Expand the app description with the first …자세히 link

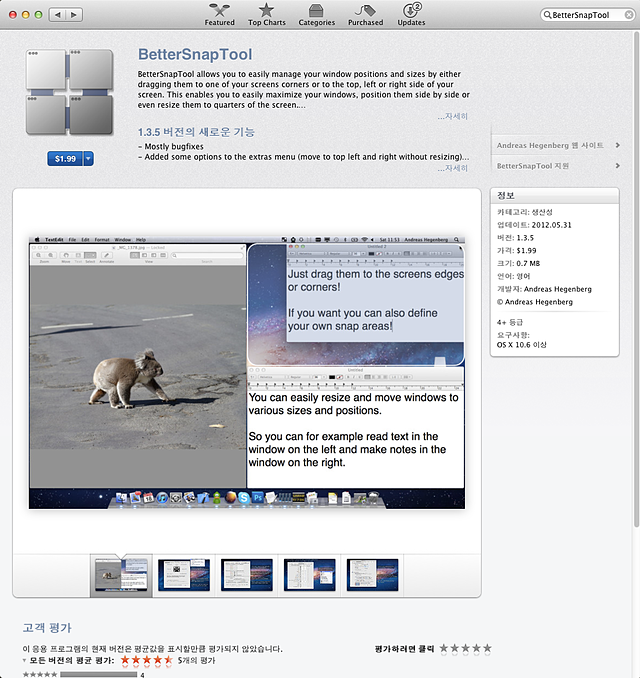(452, 116)
